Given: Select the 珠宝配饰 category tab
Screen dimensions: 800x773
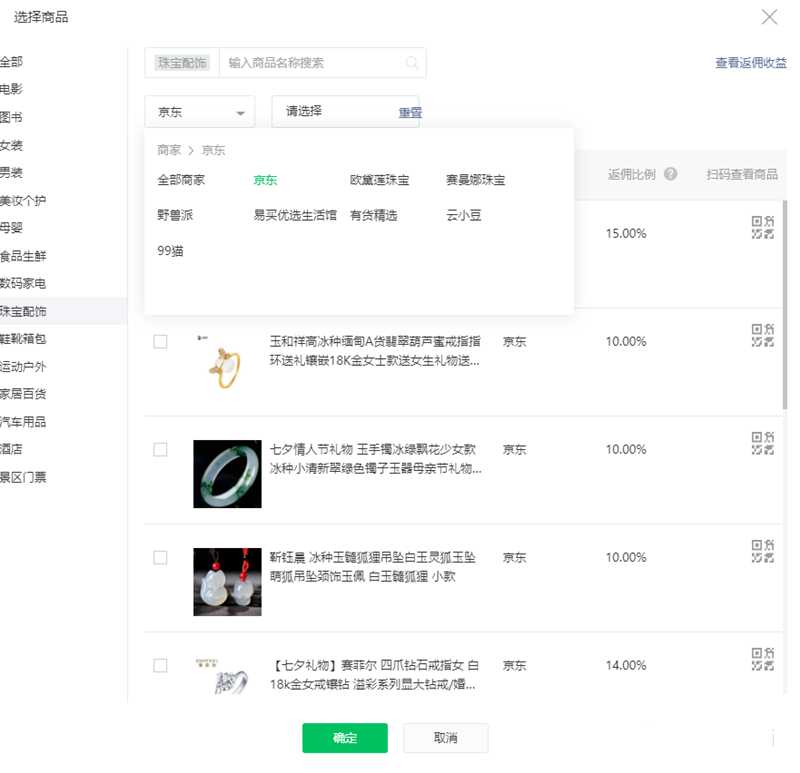Looking at the screenshot, I should coord(28,311).
